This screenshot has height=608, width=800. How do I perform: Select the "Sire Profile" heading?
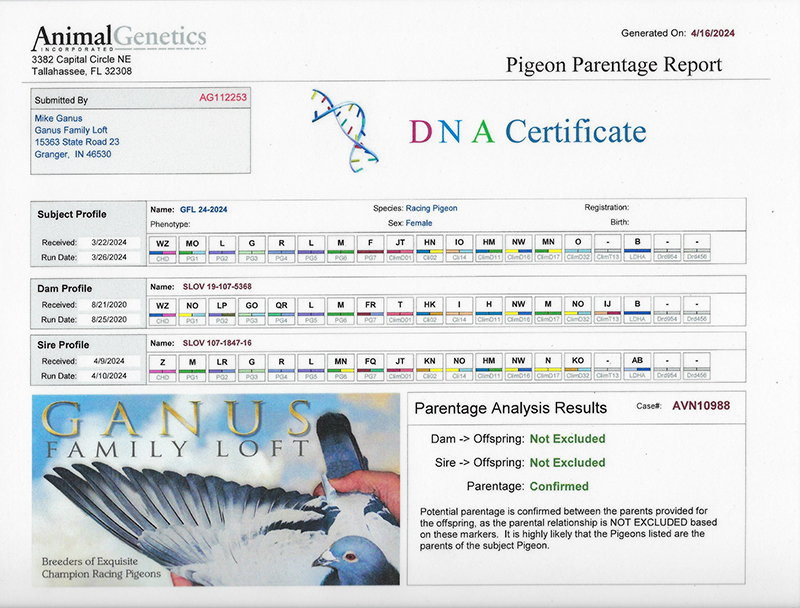coord(63,345)
